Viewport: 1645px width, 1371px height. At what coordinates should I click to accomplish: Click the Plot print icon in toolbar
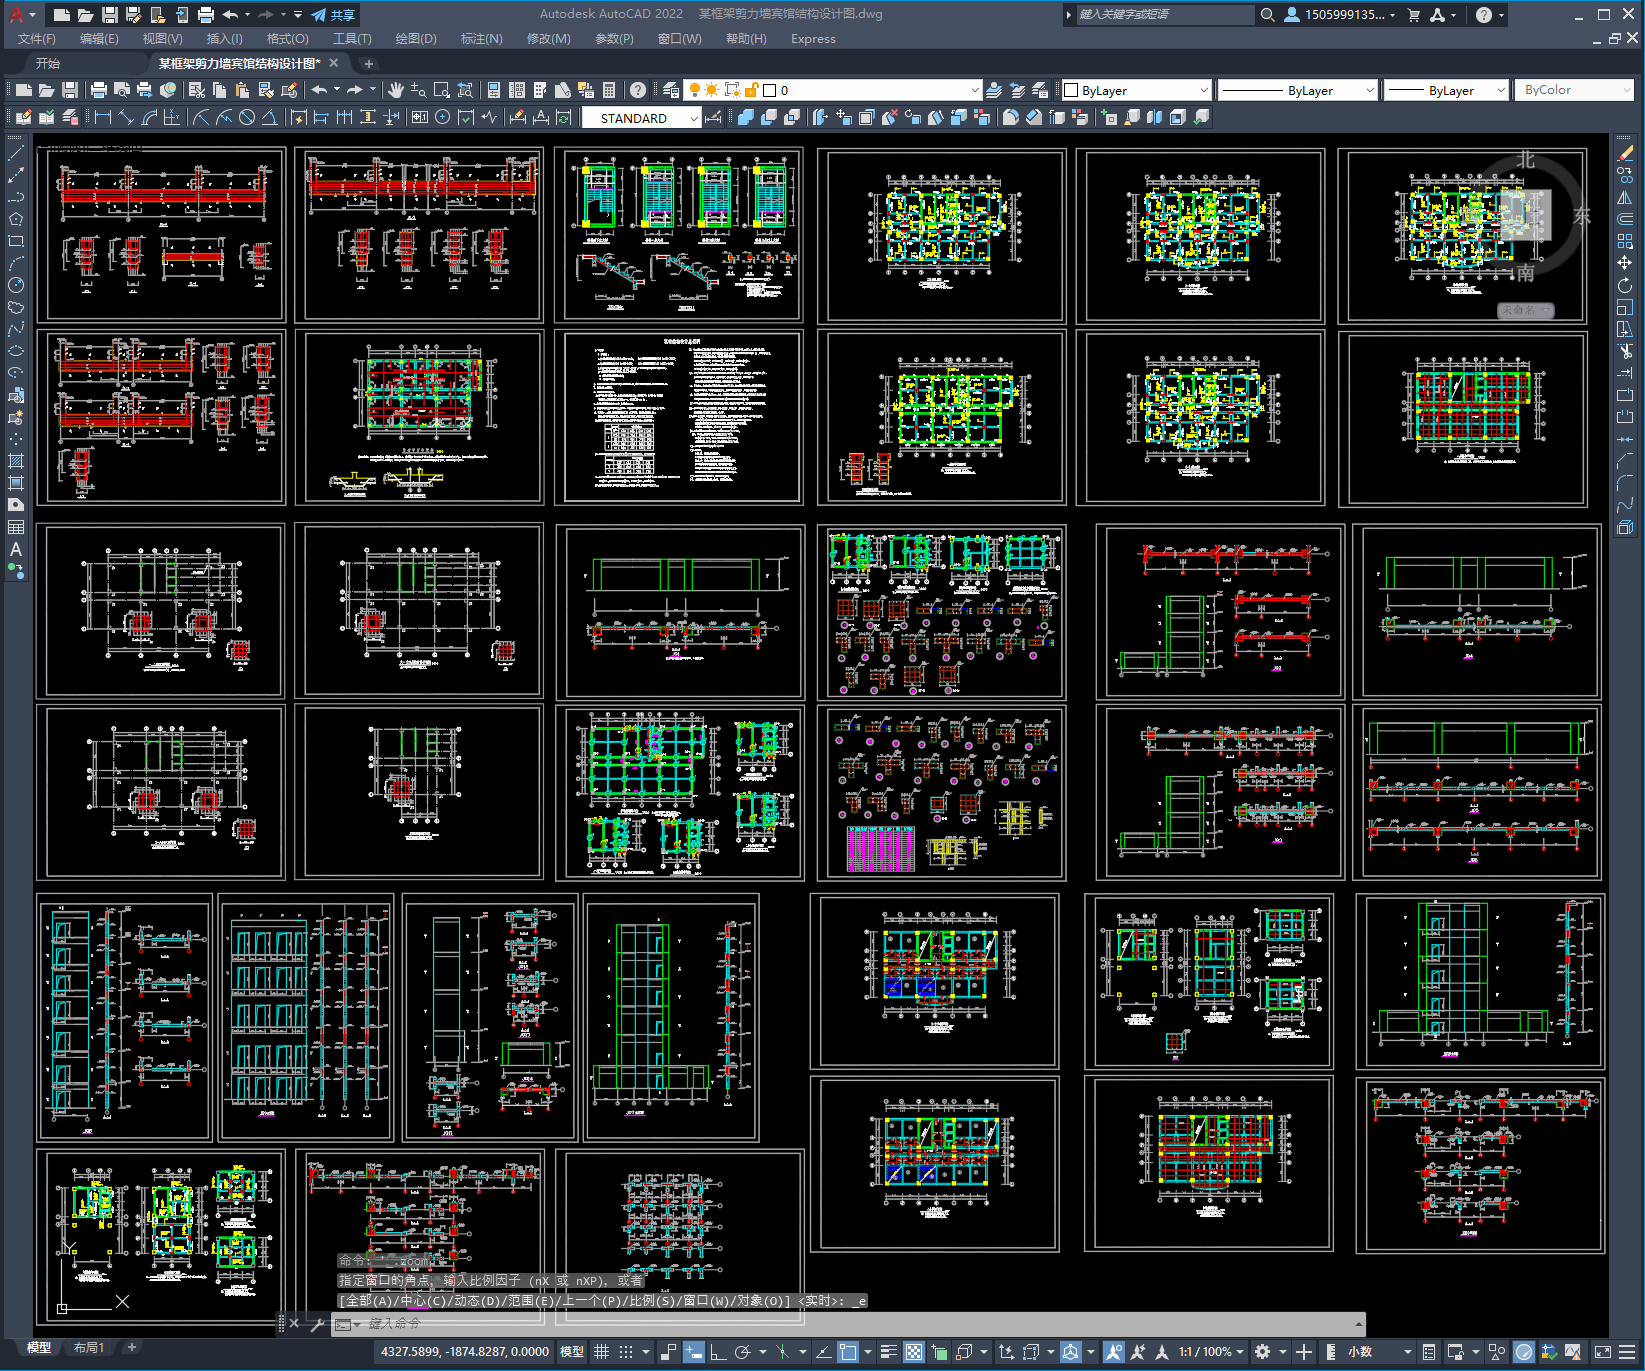click(x=99, y=90)
